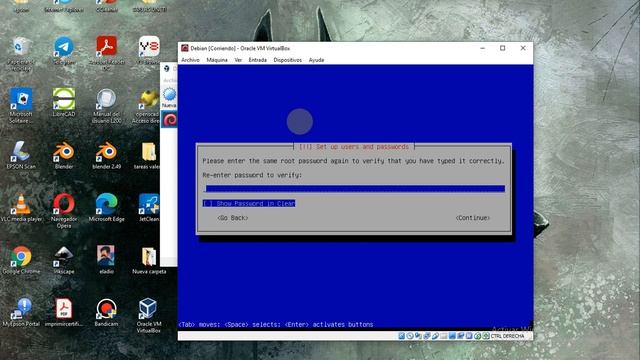Image resolution: width=640 pixels, height=360 pixels.
Task: Select the blender 2.49 desktop icon
Action: 107,155
